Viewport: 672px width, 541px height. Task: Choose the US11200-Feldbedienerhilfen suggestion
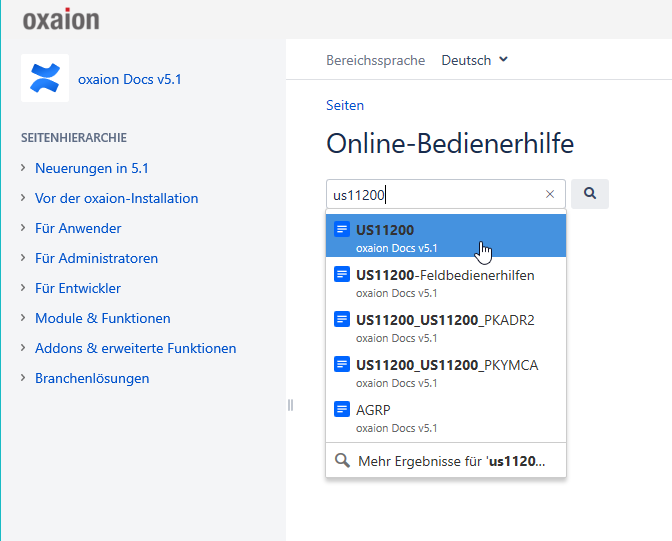click(x=445, y=275)
